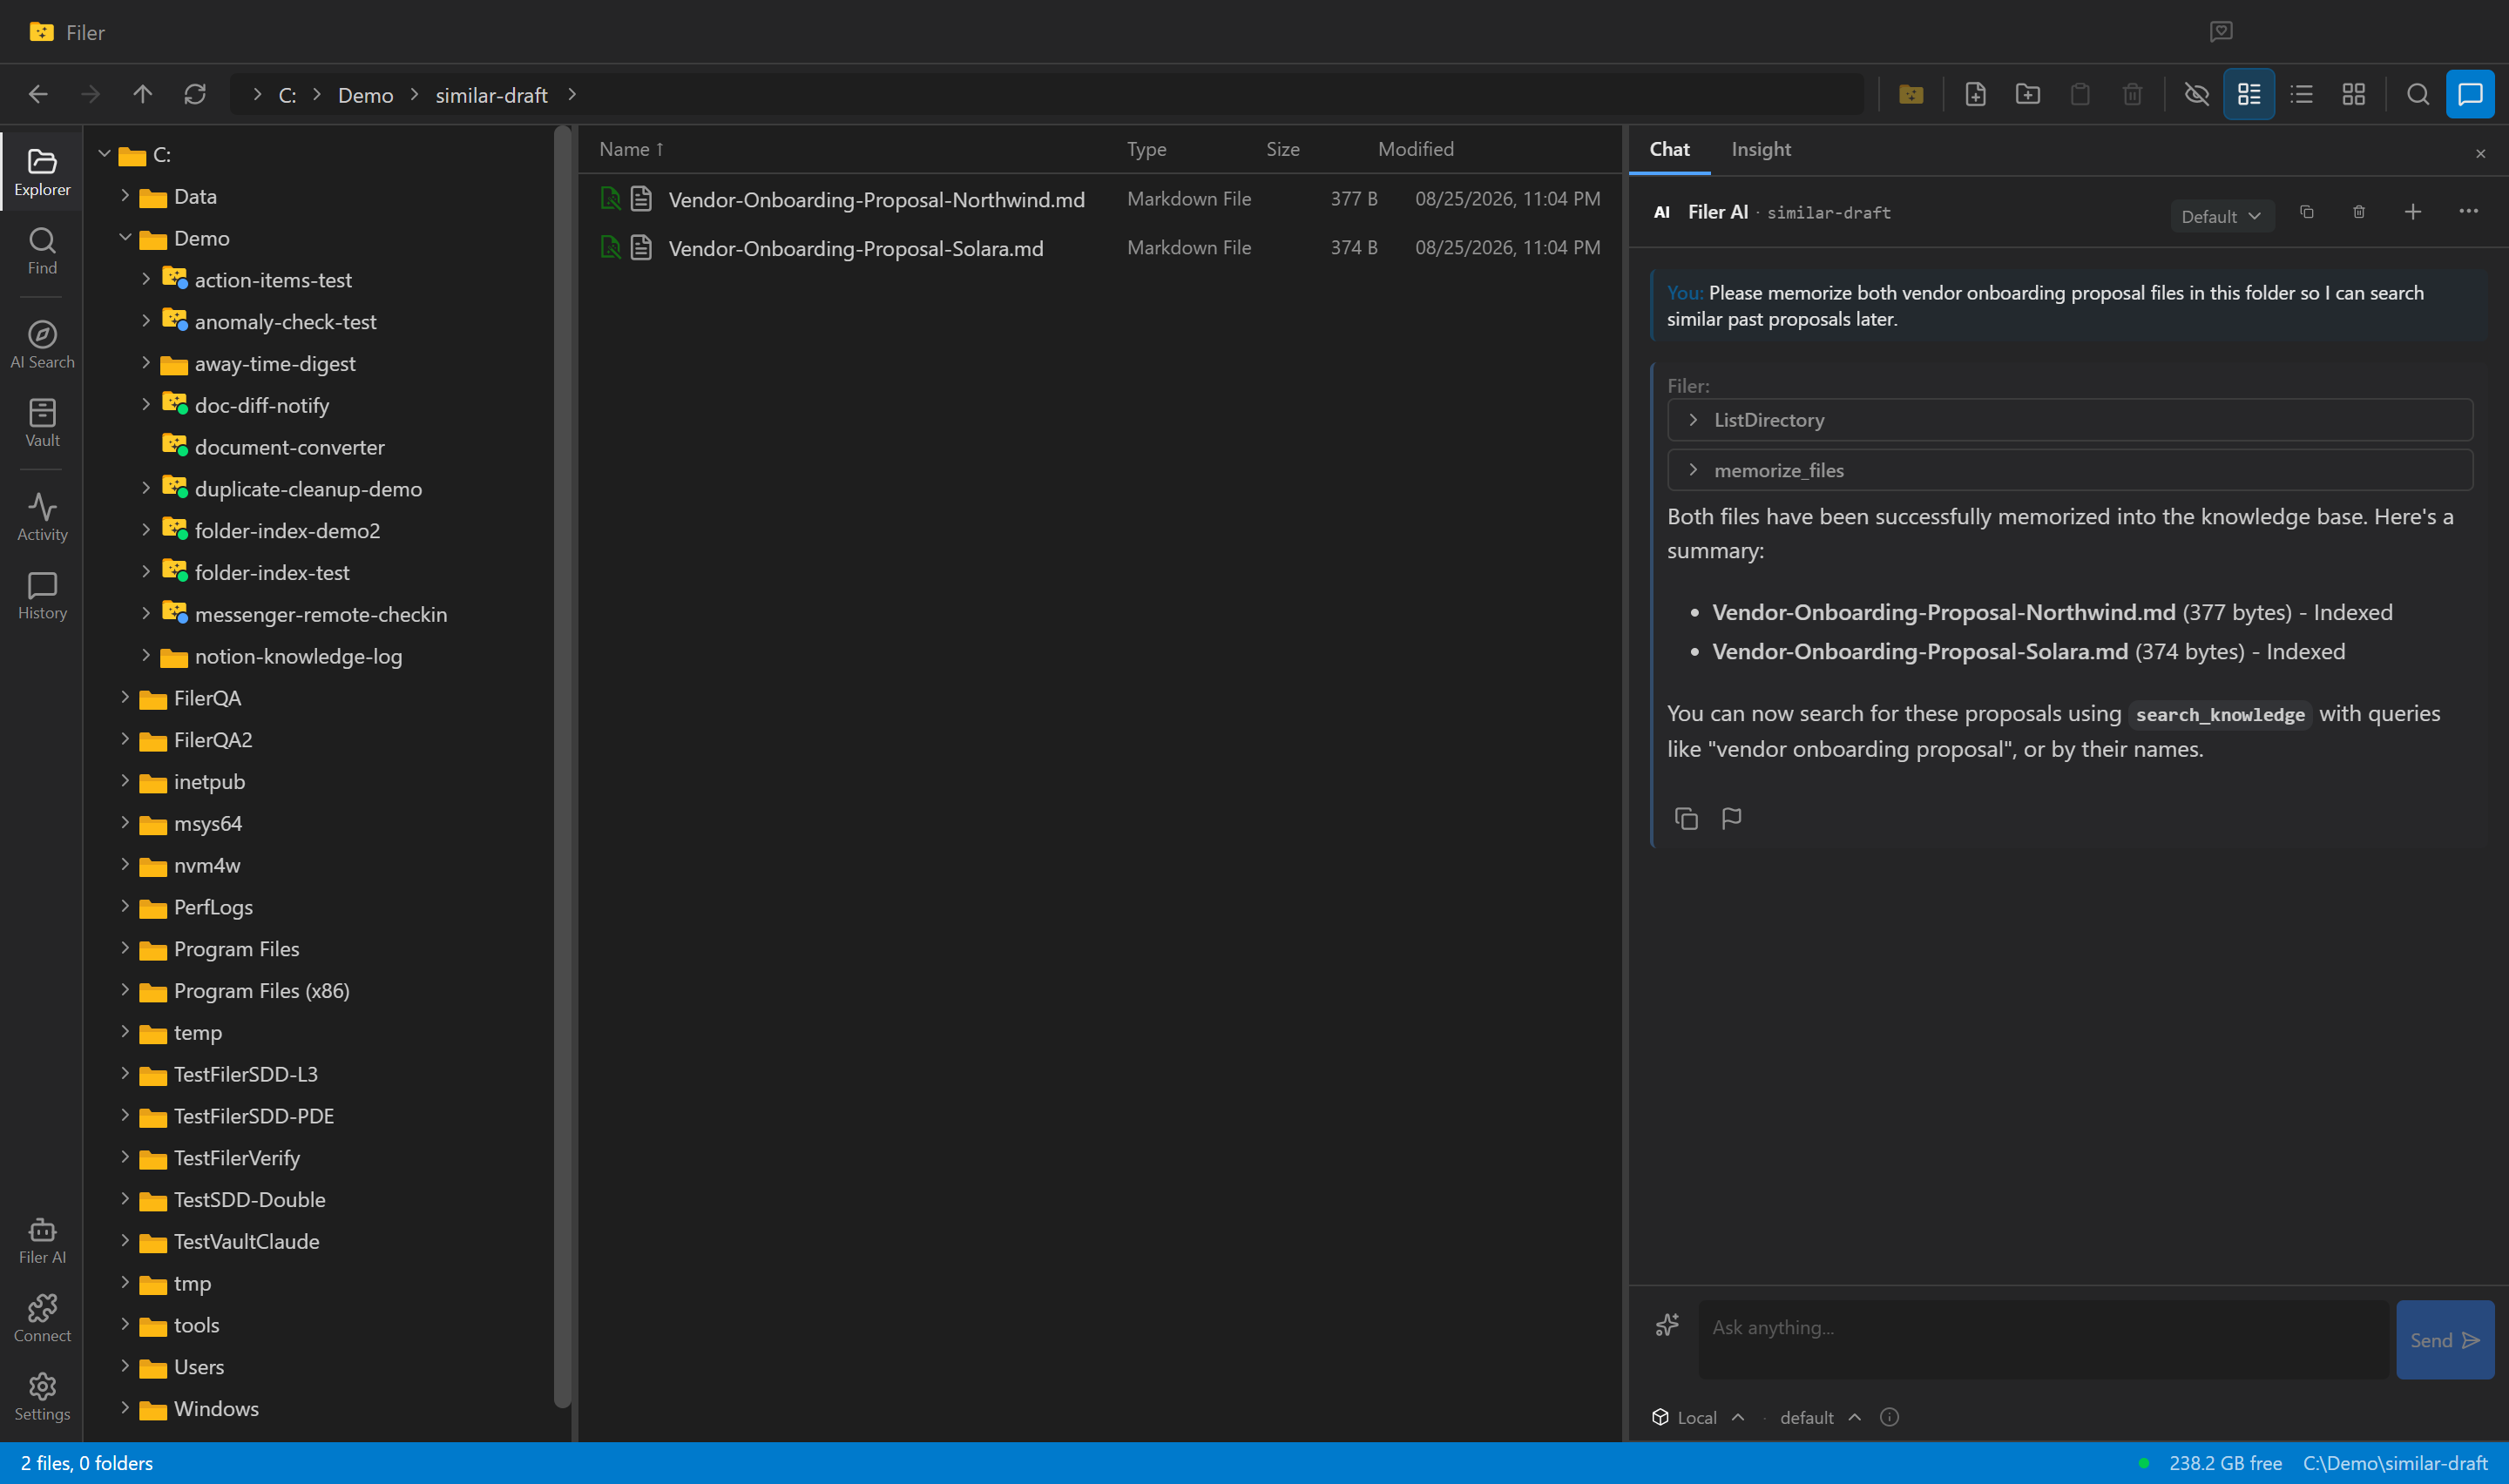The image size is (2509, 1484).
Task: Switch to the Insight tab
Action: (1761, 149)
